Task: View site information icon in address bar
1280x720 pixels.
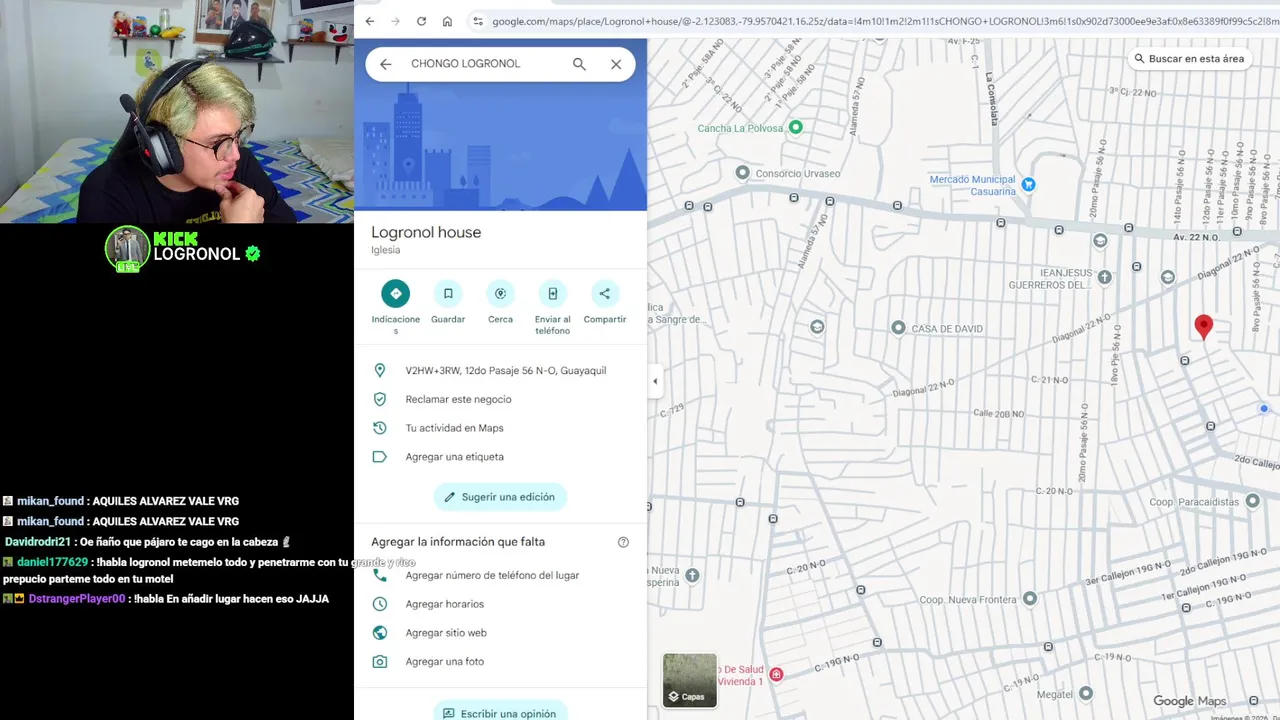Action: click(477, 21)
